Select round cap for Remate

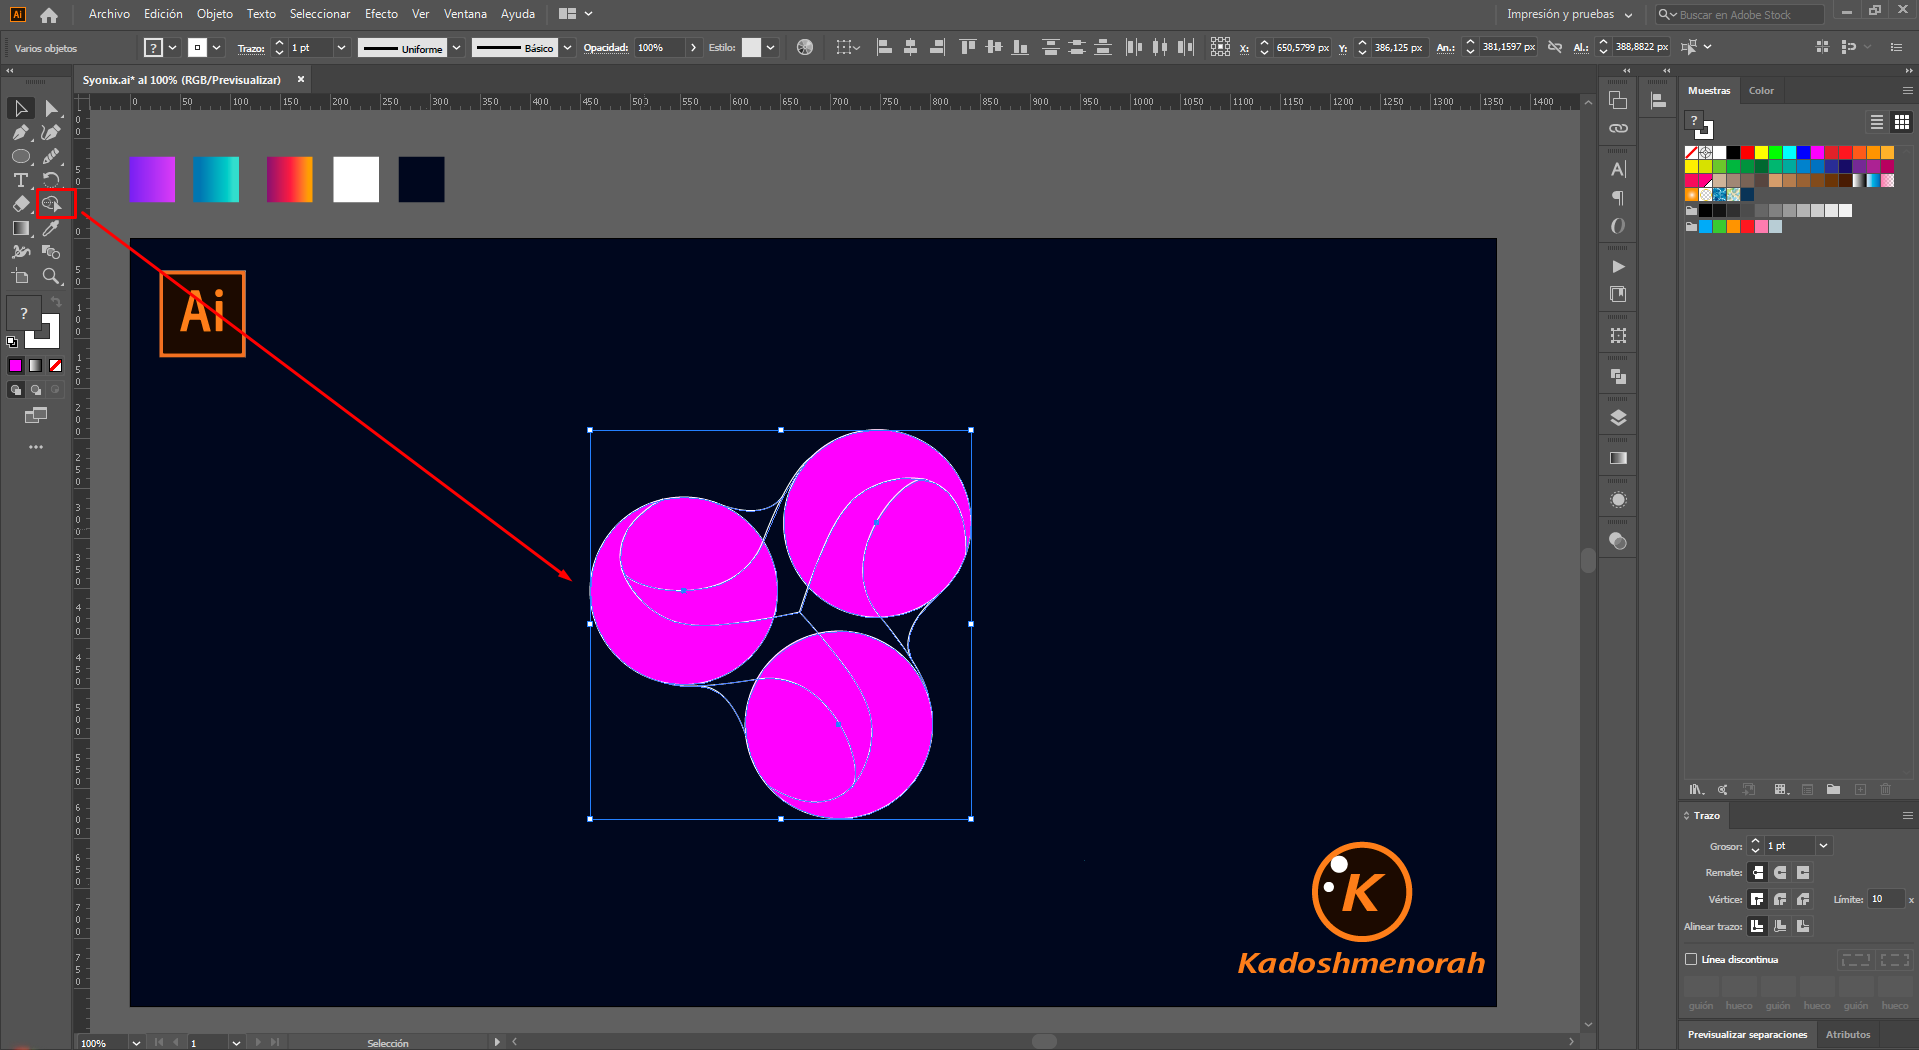pos(1780,873)
